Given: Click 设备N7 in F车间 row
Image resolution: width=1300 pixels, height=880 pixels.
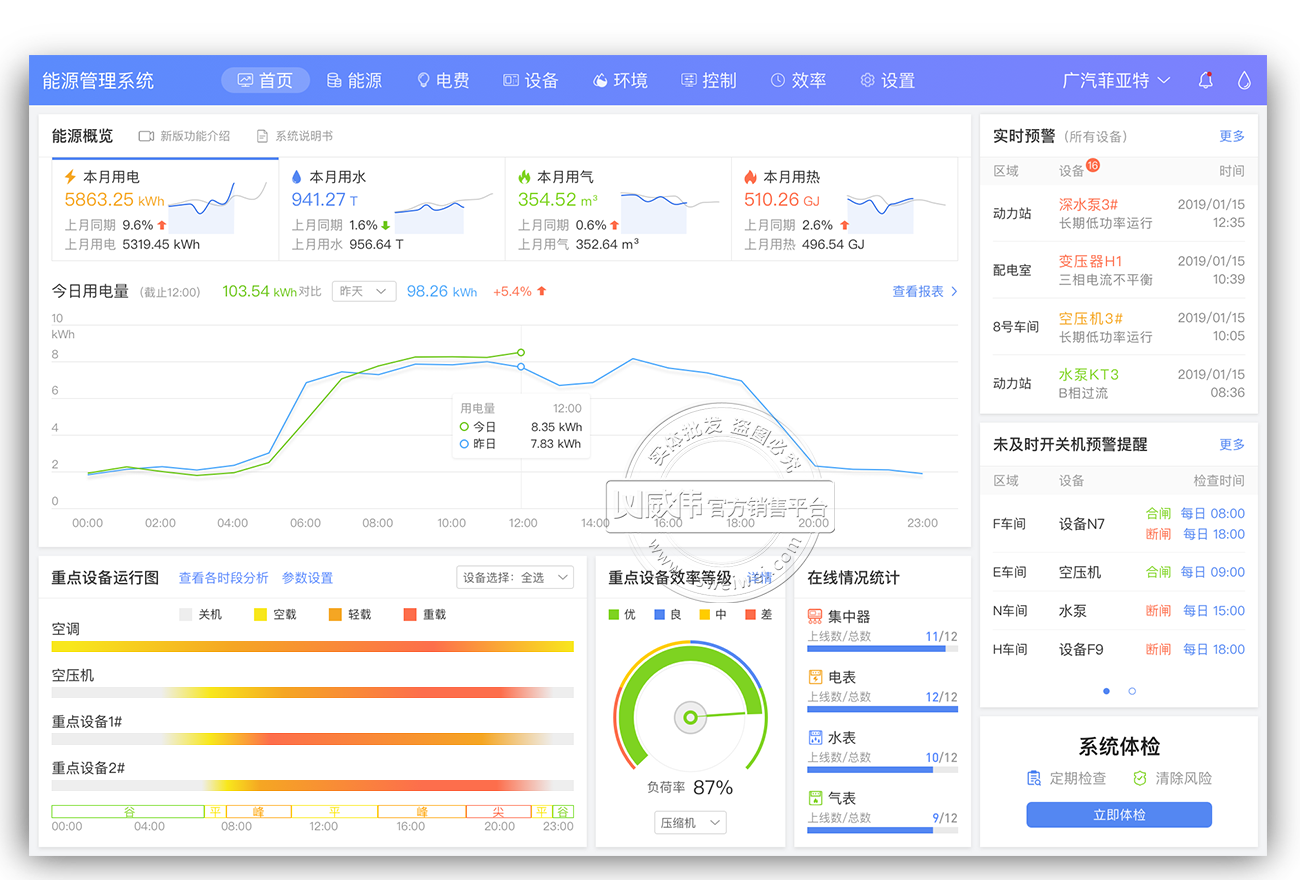Looking at the screenshot, I should click(x=1082, y=523).
